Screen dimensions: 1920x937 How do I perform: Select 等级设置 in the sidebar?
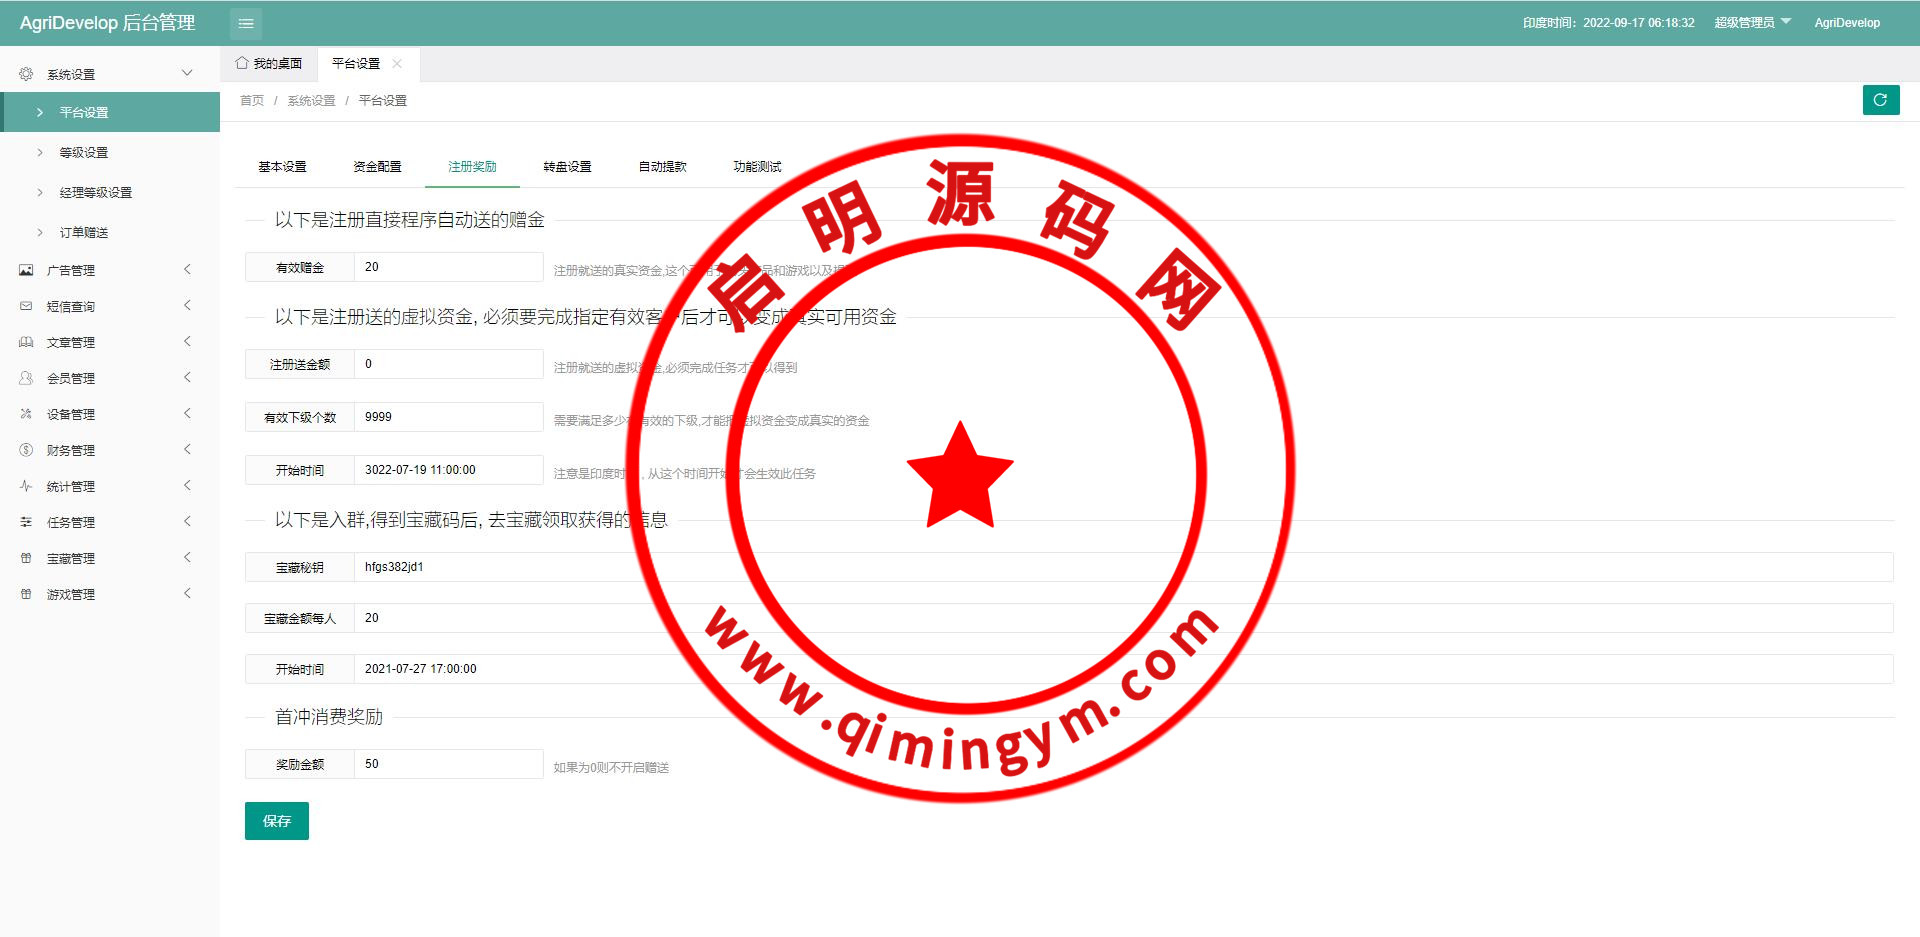click(x=84, y=153)
